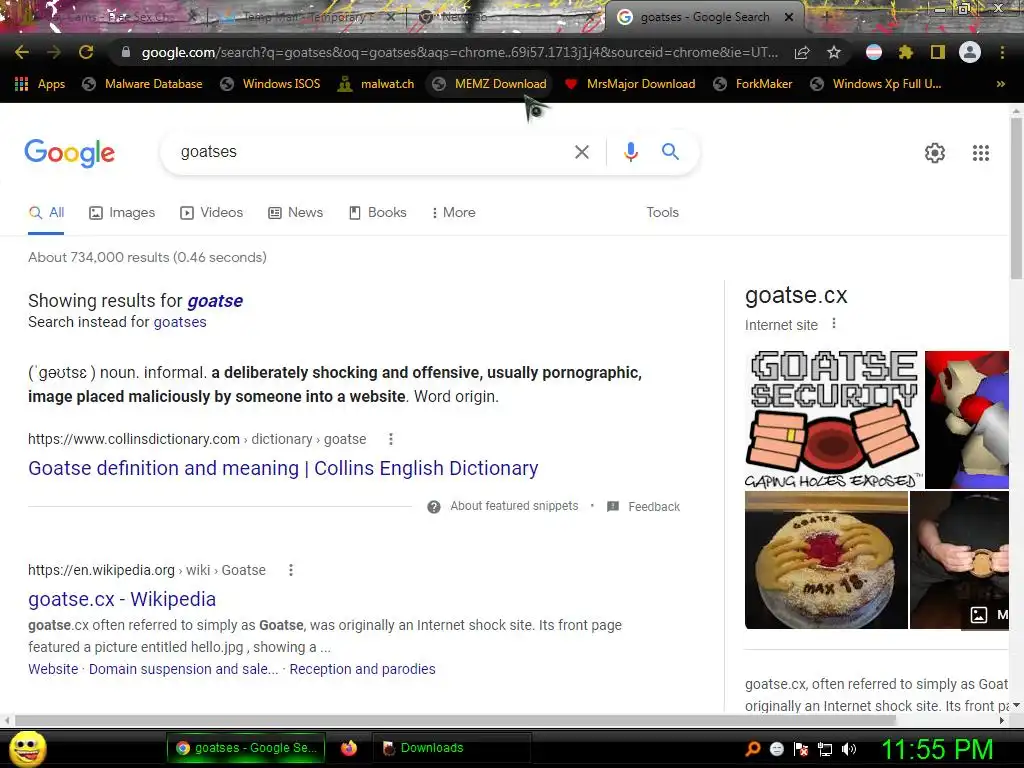This screenshot has width=1024, height=768.
Task: Open the Apps bookmark shortcut
Action: (40, 84)
